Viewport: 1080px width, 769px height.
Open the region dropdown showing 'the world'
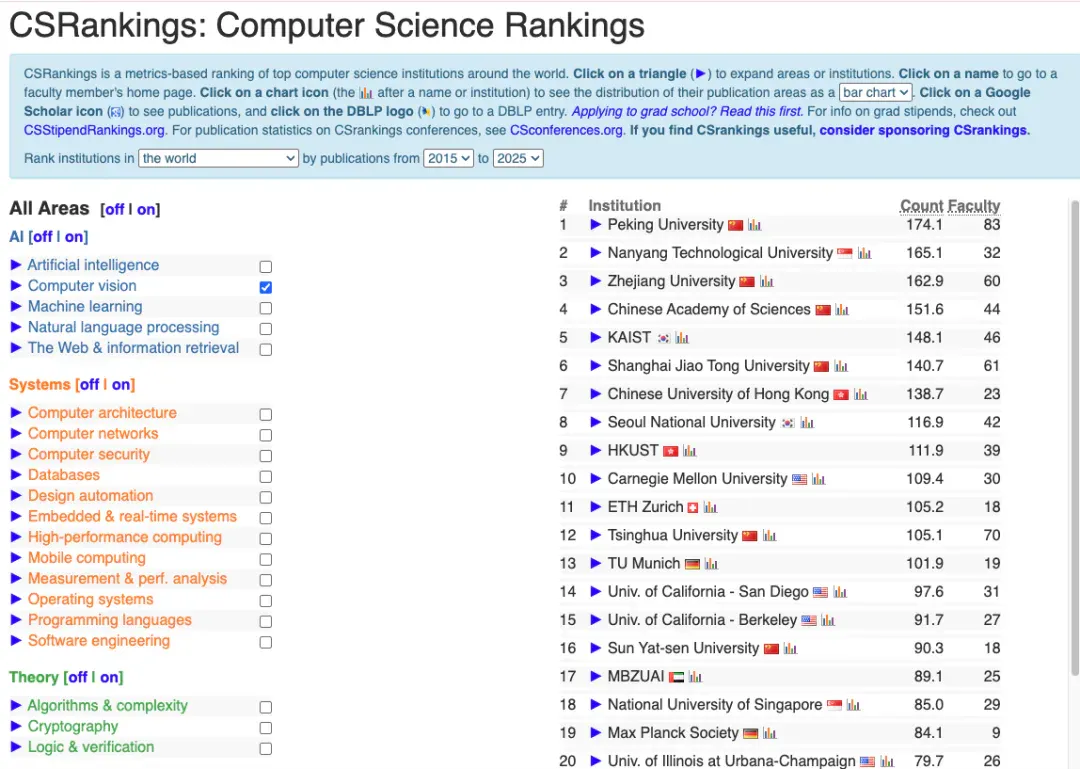[218, 158]
